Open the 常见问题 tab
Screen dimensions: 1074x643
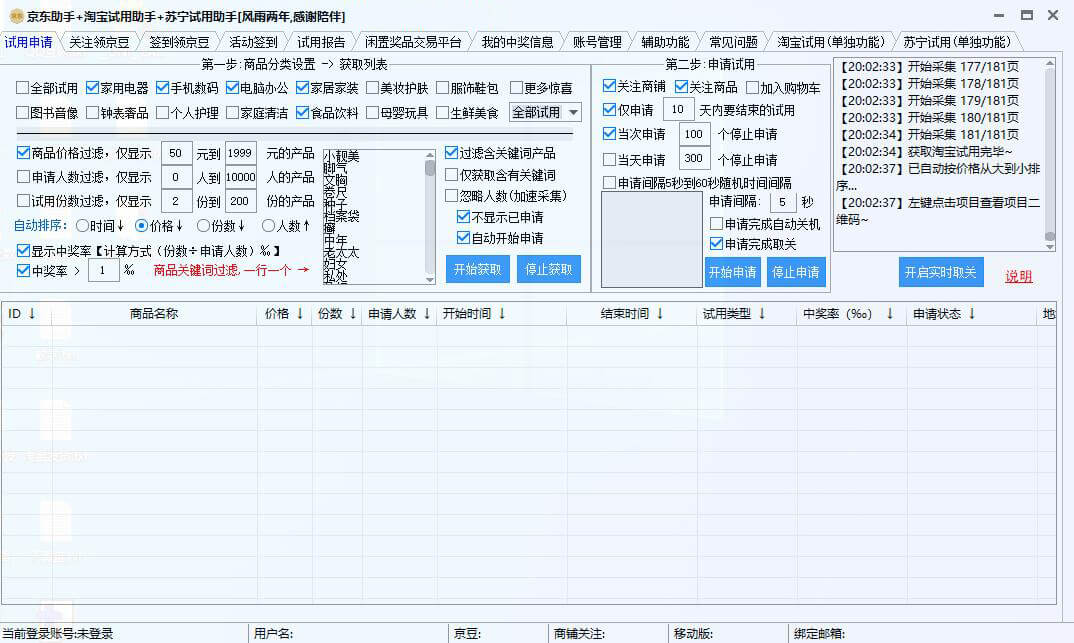pos(733,42)
